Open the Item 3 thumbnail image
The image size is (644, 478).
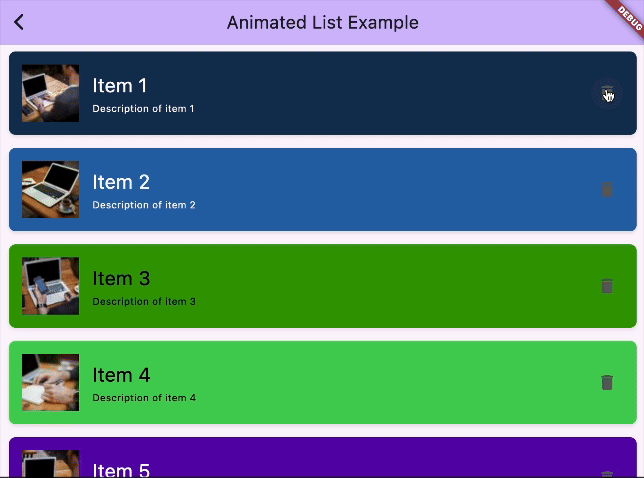(x=50, y=286)
